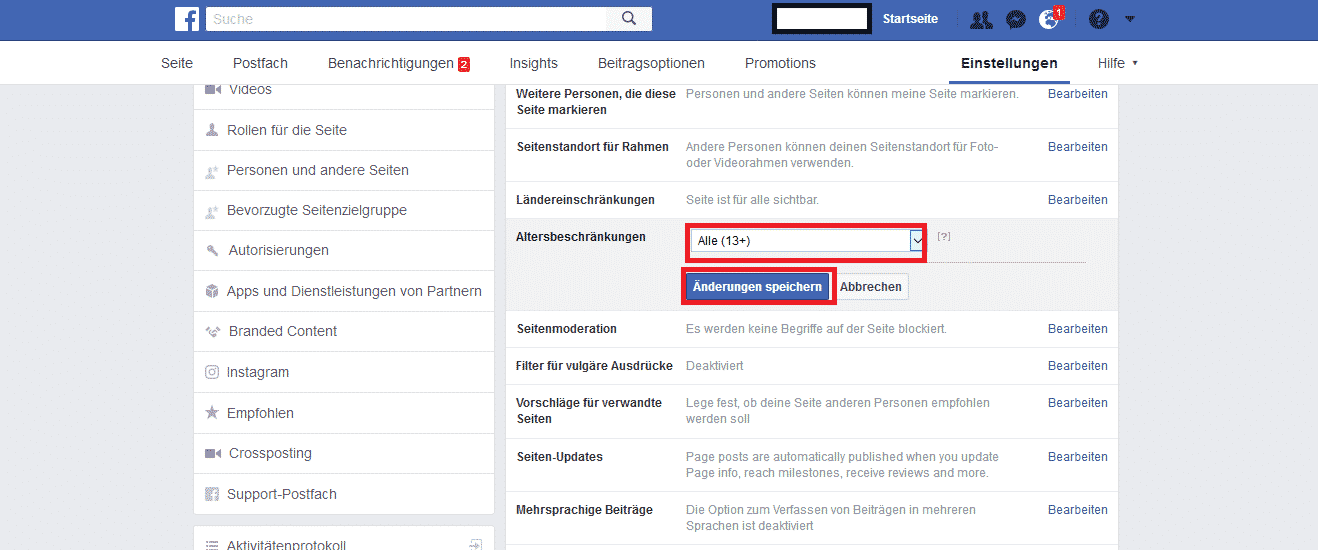
Task: Click Bearbeiten for Seiten-Updates
Action: pyautogui.click(x=1078, y=457)
